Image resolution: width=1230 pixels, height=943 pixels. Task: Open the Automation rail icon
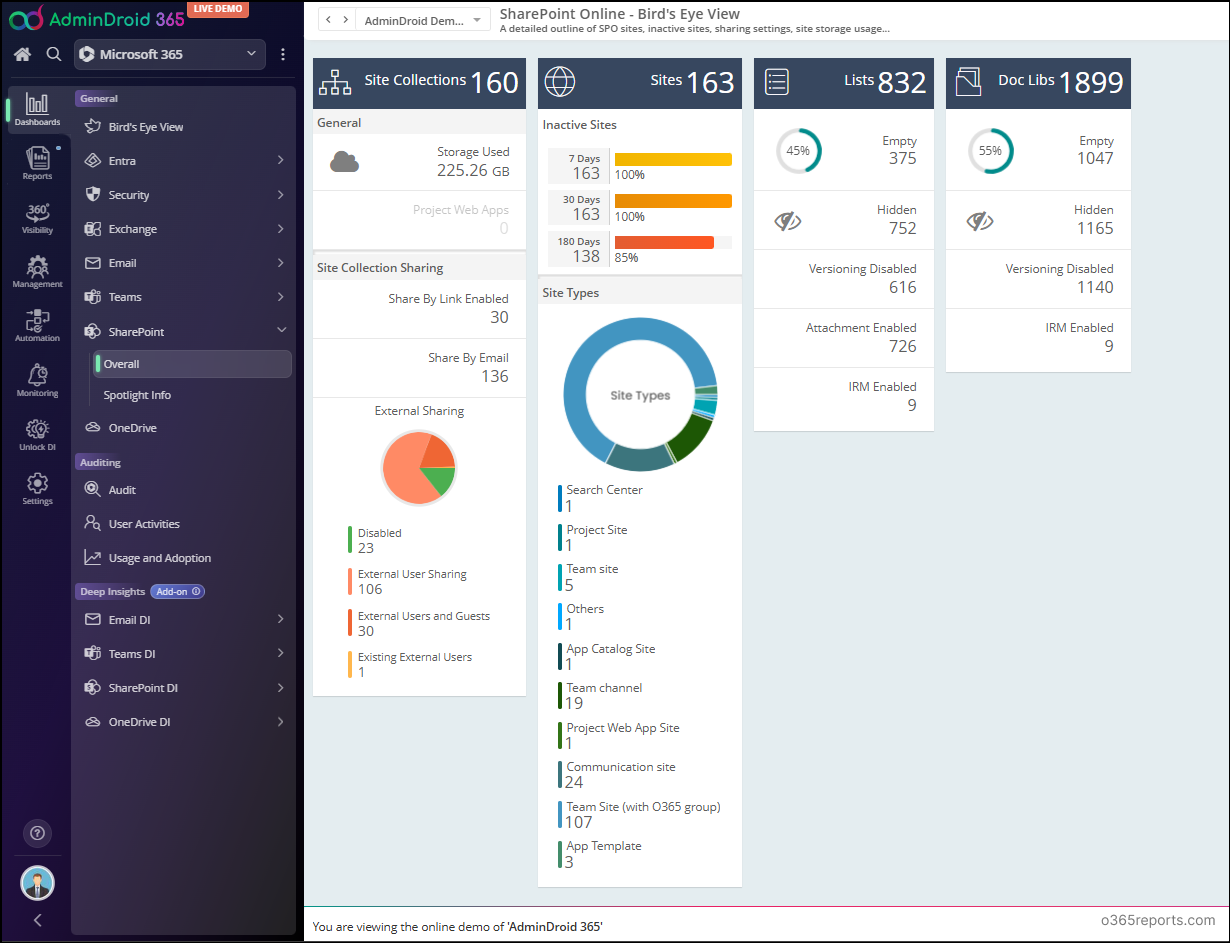[x=37, y=326]
